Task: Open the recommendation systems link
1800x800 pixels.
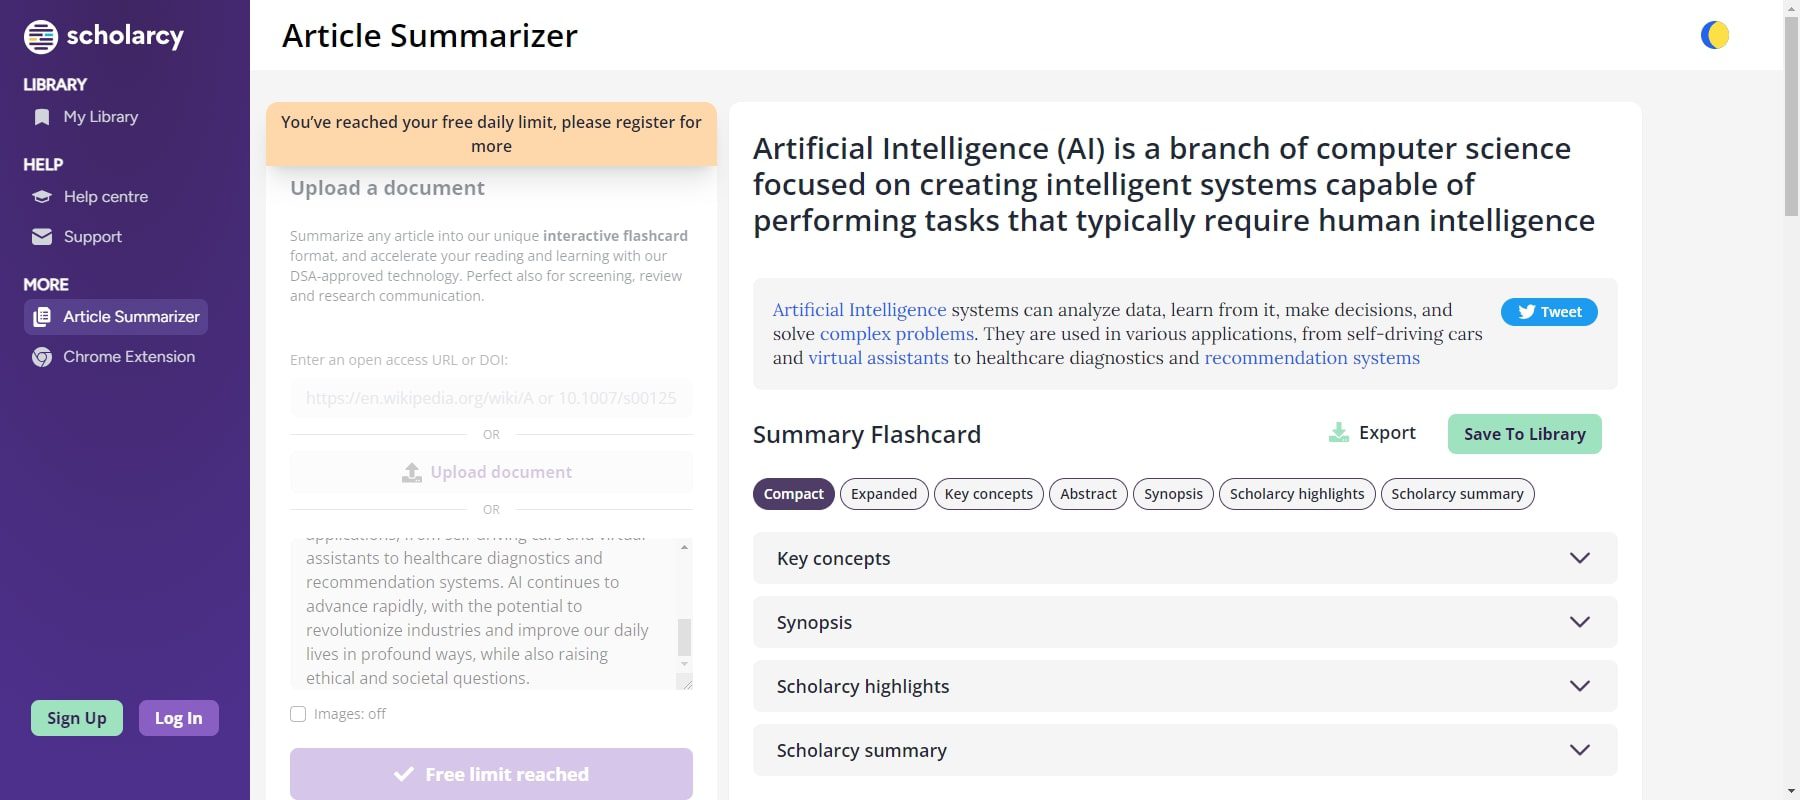Action: coord(1311,357)
